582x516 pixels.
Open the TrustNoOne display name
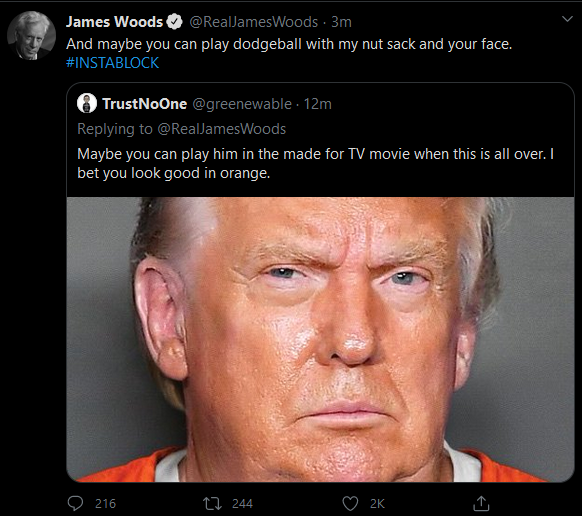click(144, 104)
